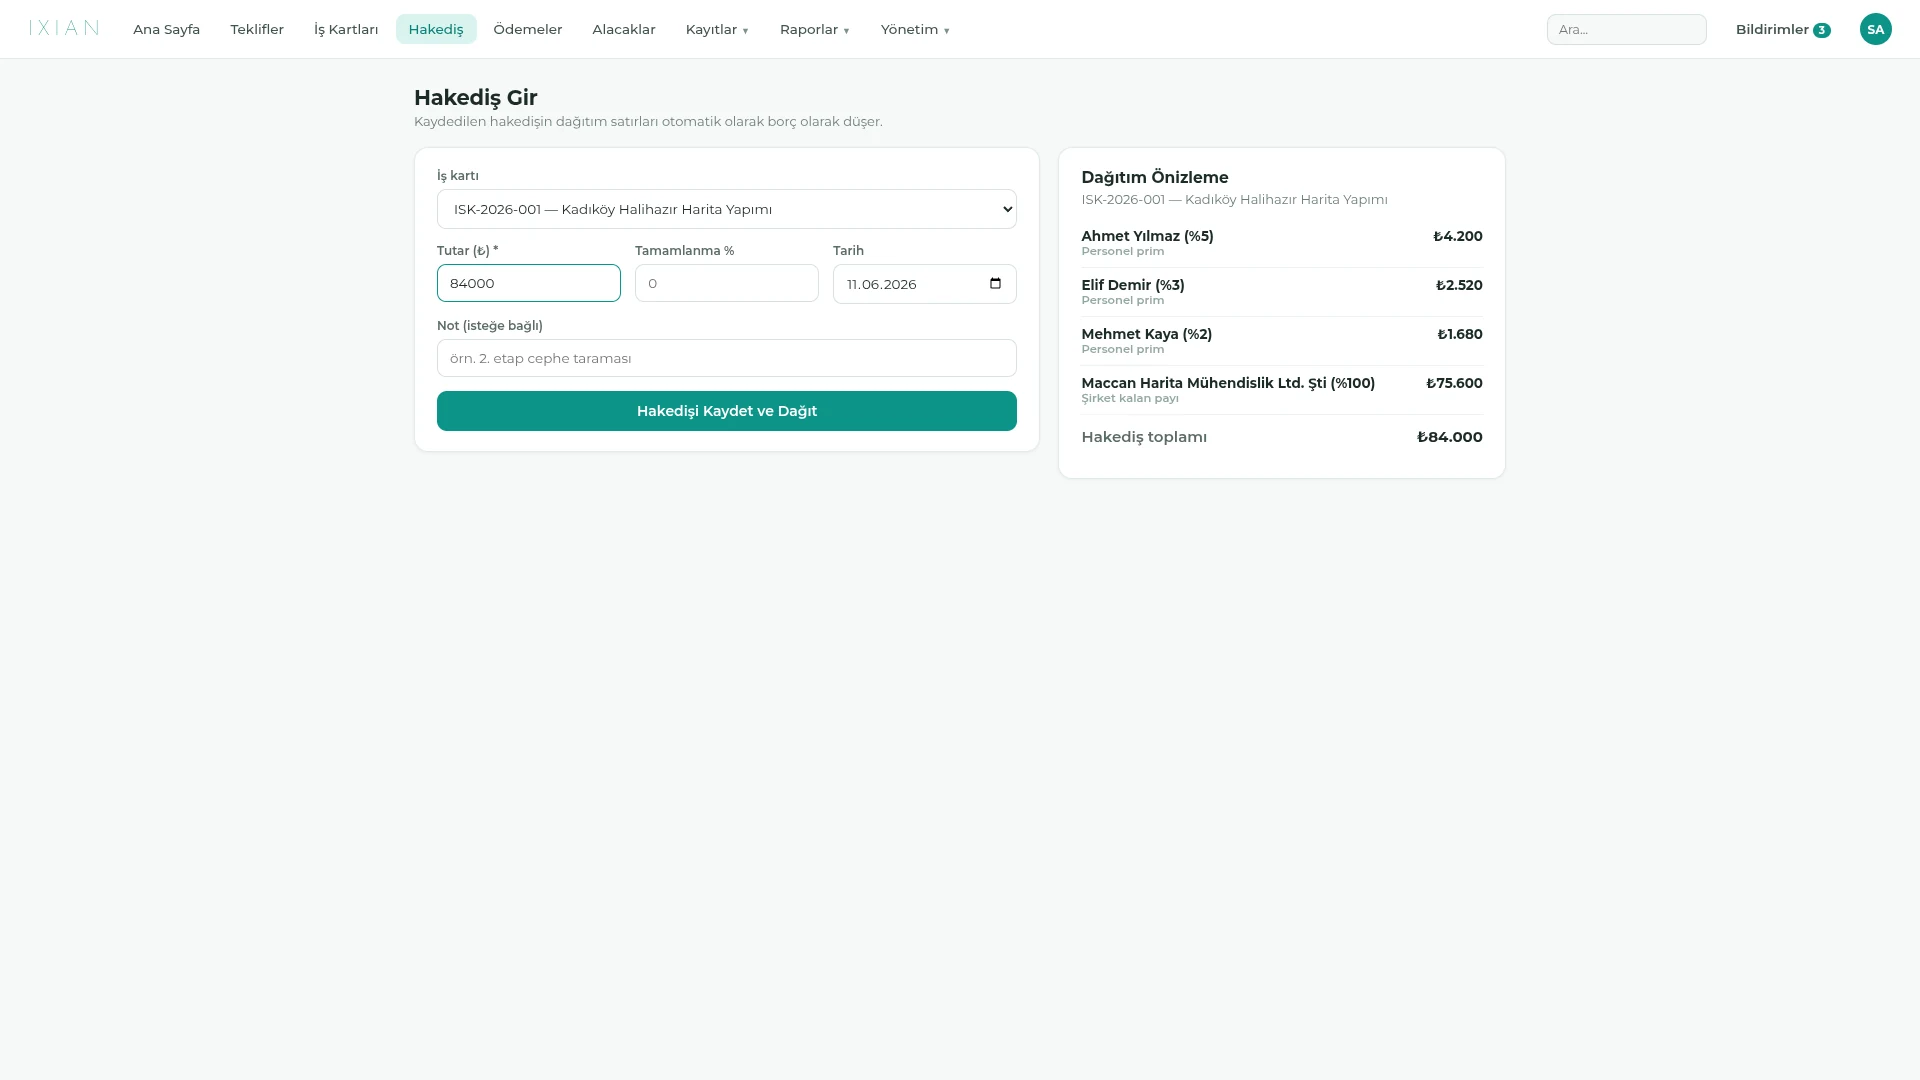
Task: Go to the IXIAN logo home
Action: (x=64, y=28)
